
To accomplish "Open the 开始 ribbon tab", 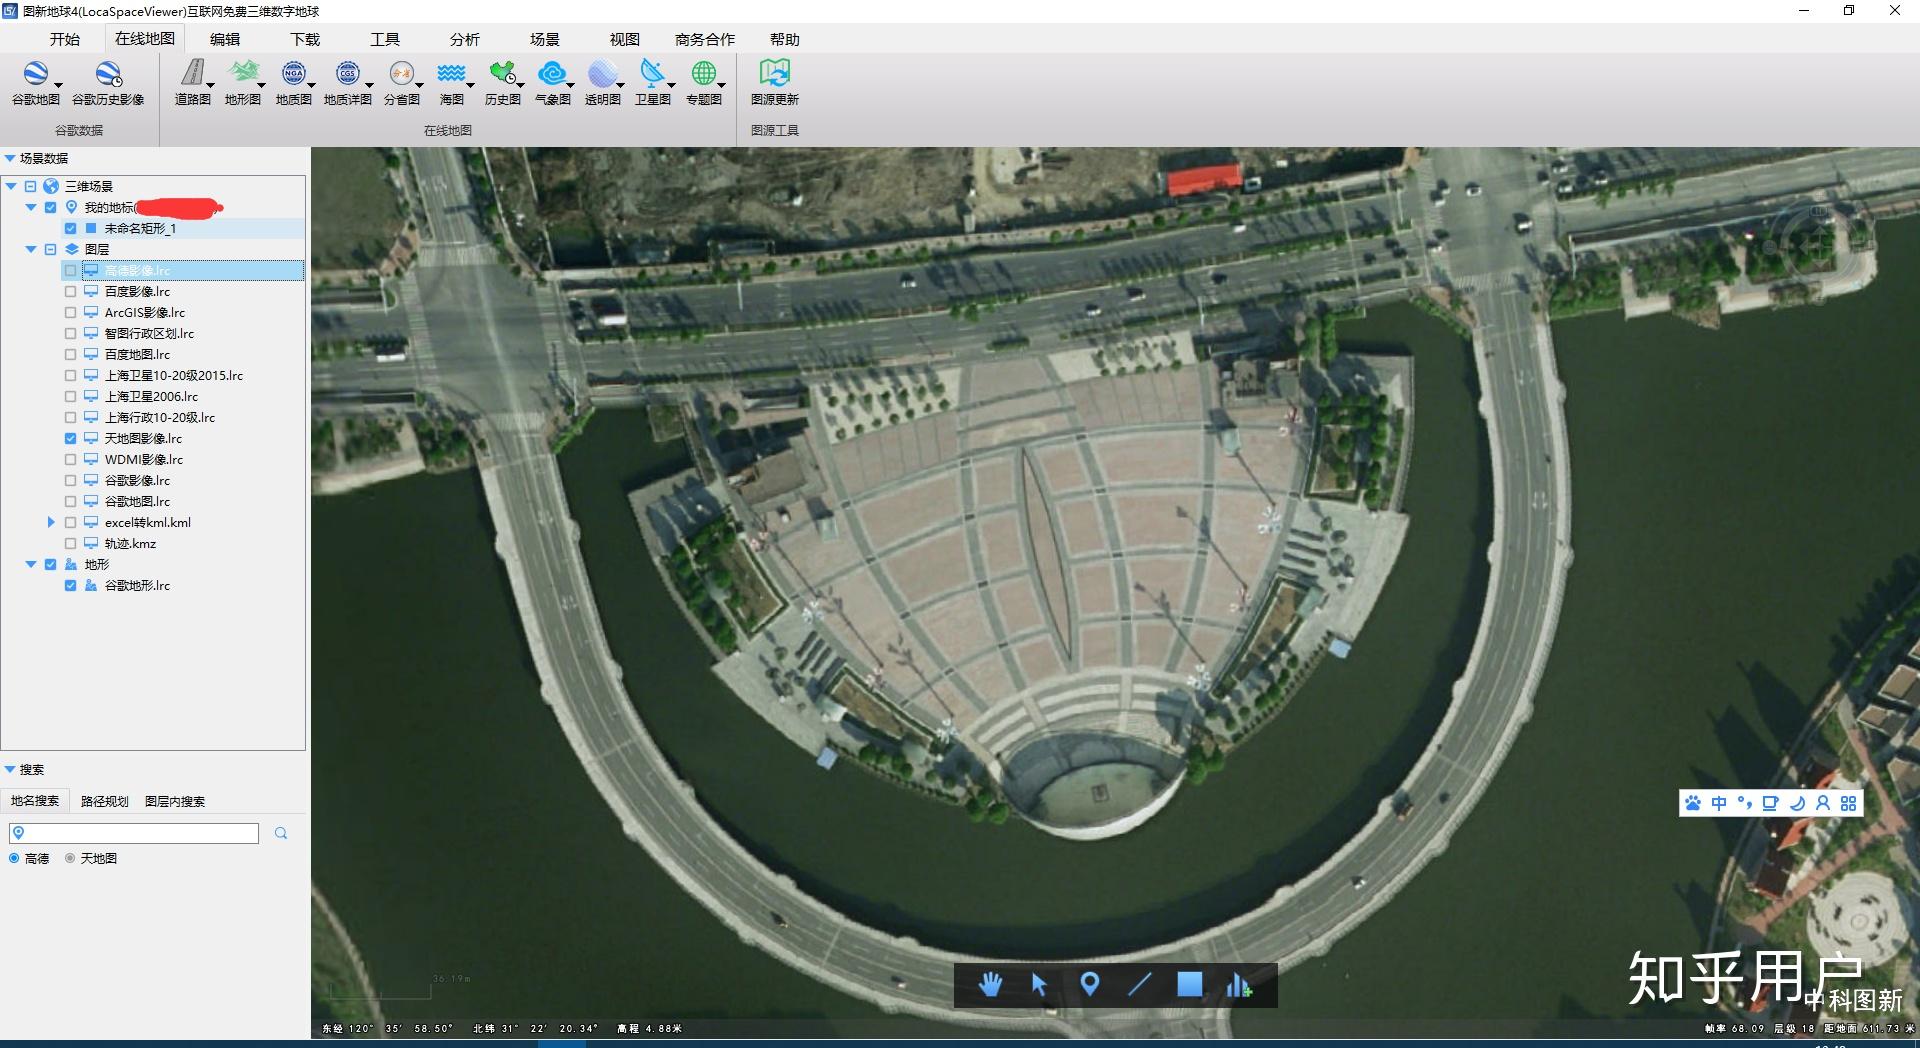I will pos(65,39).
